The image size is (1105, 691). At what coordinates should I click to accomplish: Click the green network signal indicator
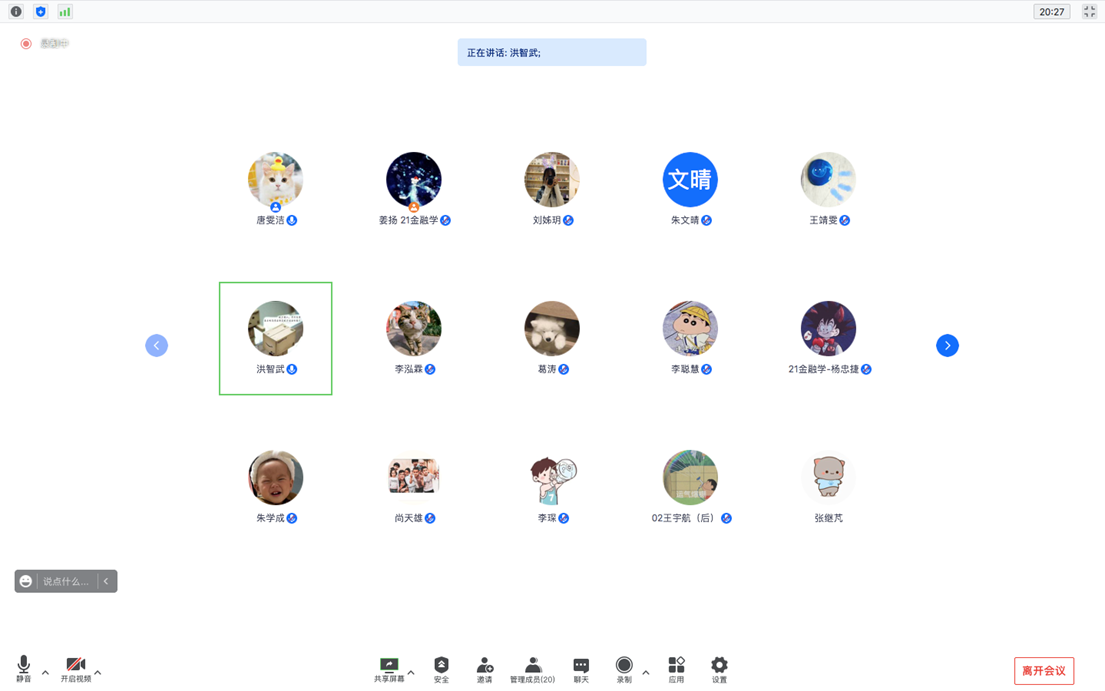click(64, 12)
